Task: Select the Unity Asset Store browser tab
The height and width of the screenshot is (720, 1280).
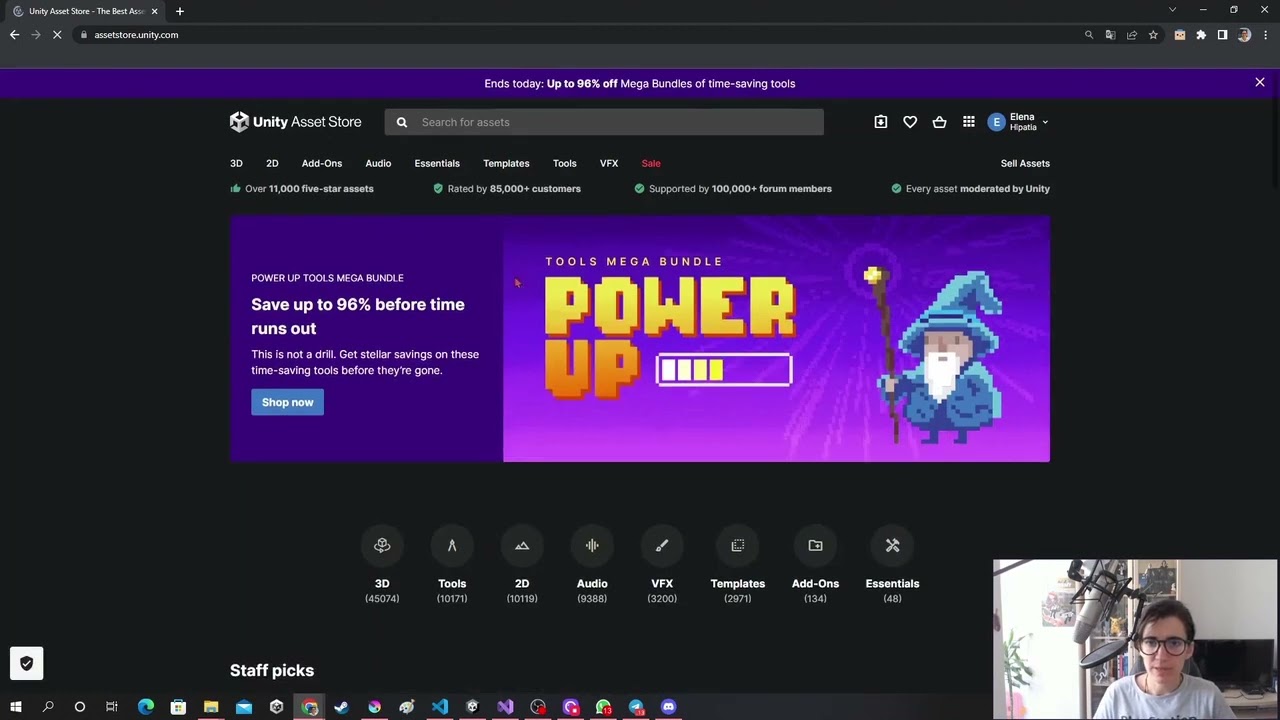Action: [86, 11]
